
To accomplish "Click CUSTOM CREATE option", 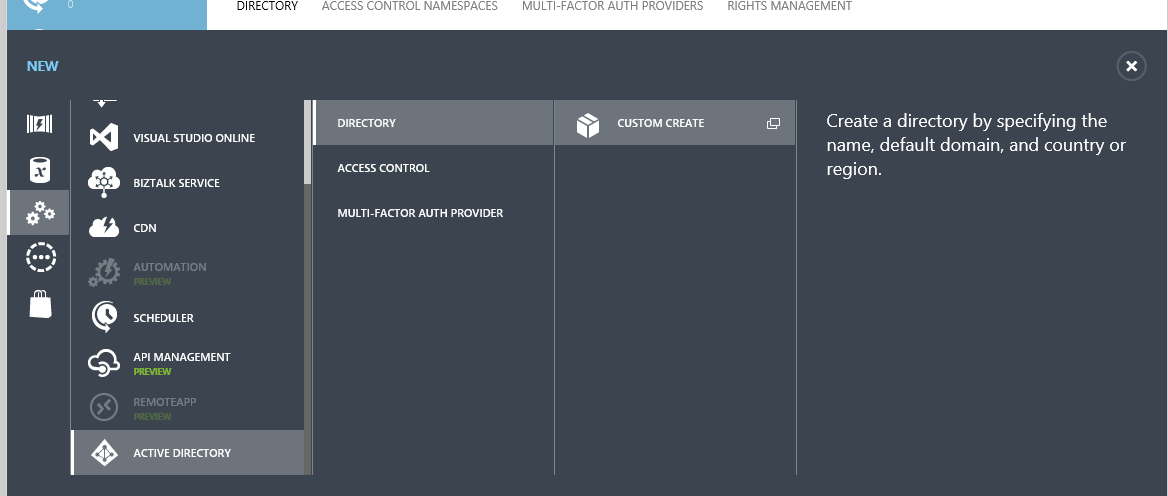I will [675, 123].
